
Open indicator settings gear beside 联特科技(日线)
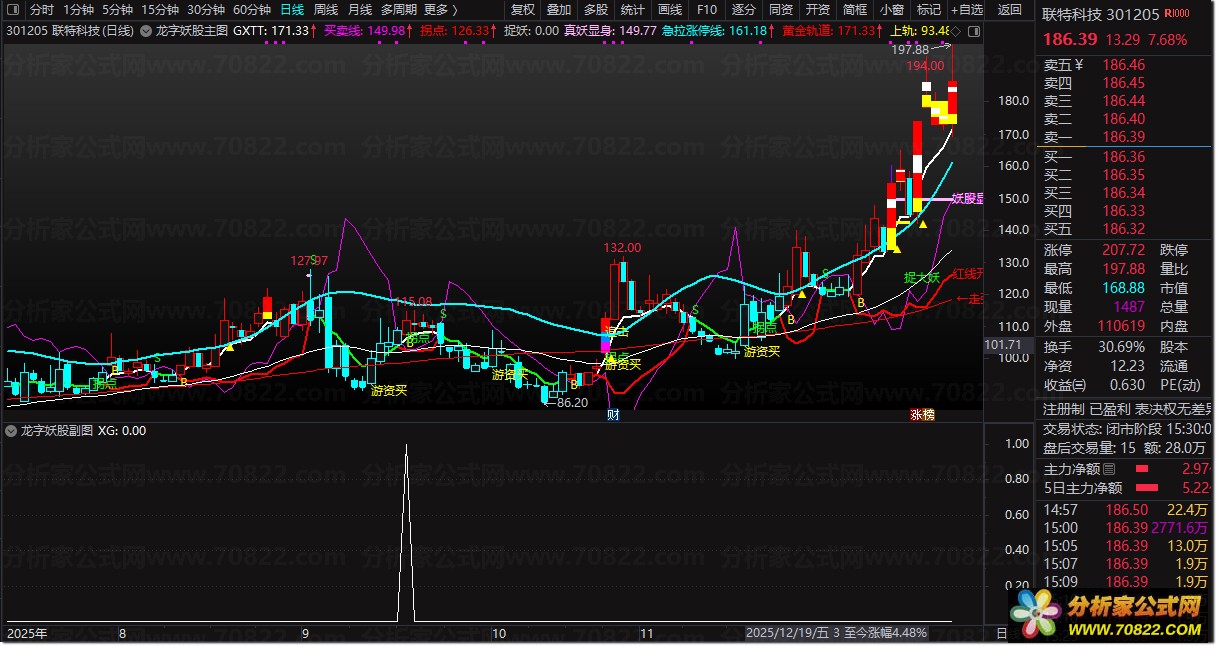pyautogui.click(x=144, y=30)
